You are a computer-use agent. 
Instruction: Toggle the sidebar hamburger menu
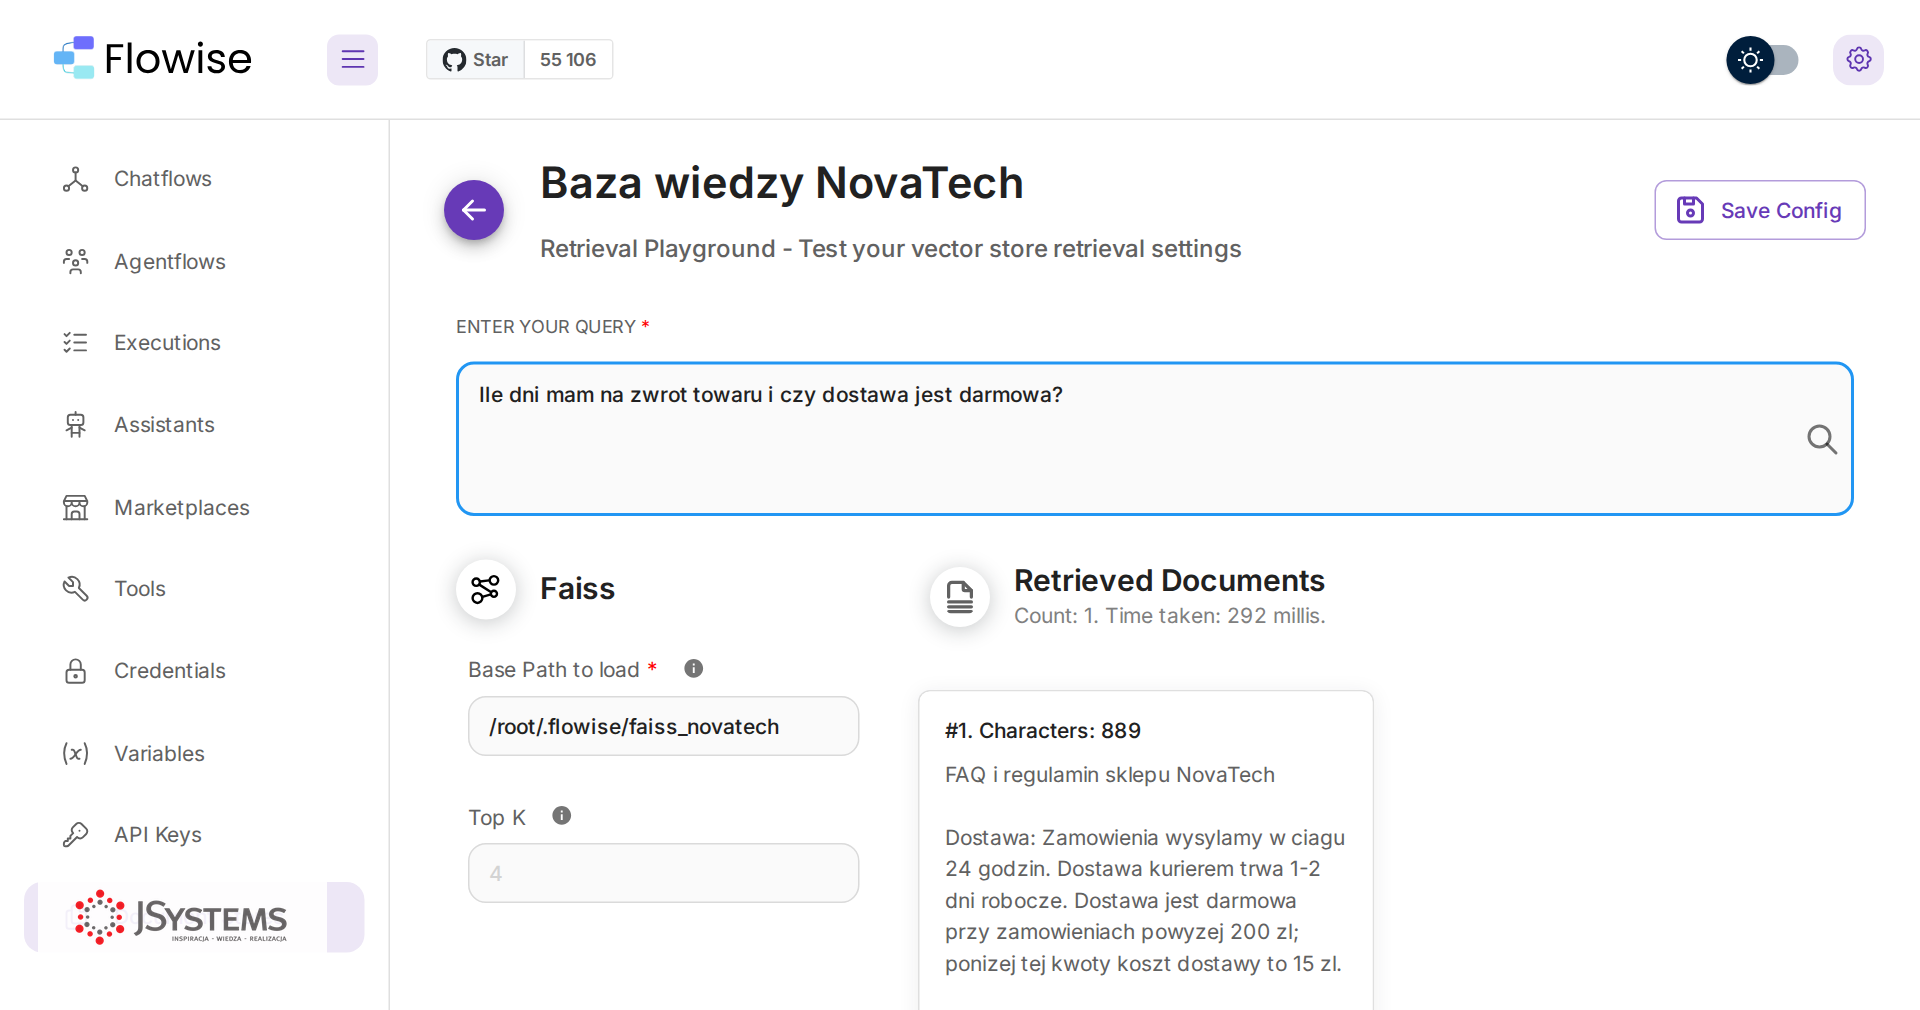tap(352, 59)
